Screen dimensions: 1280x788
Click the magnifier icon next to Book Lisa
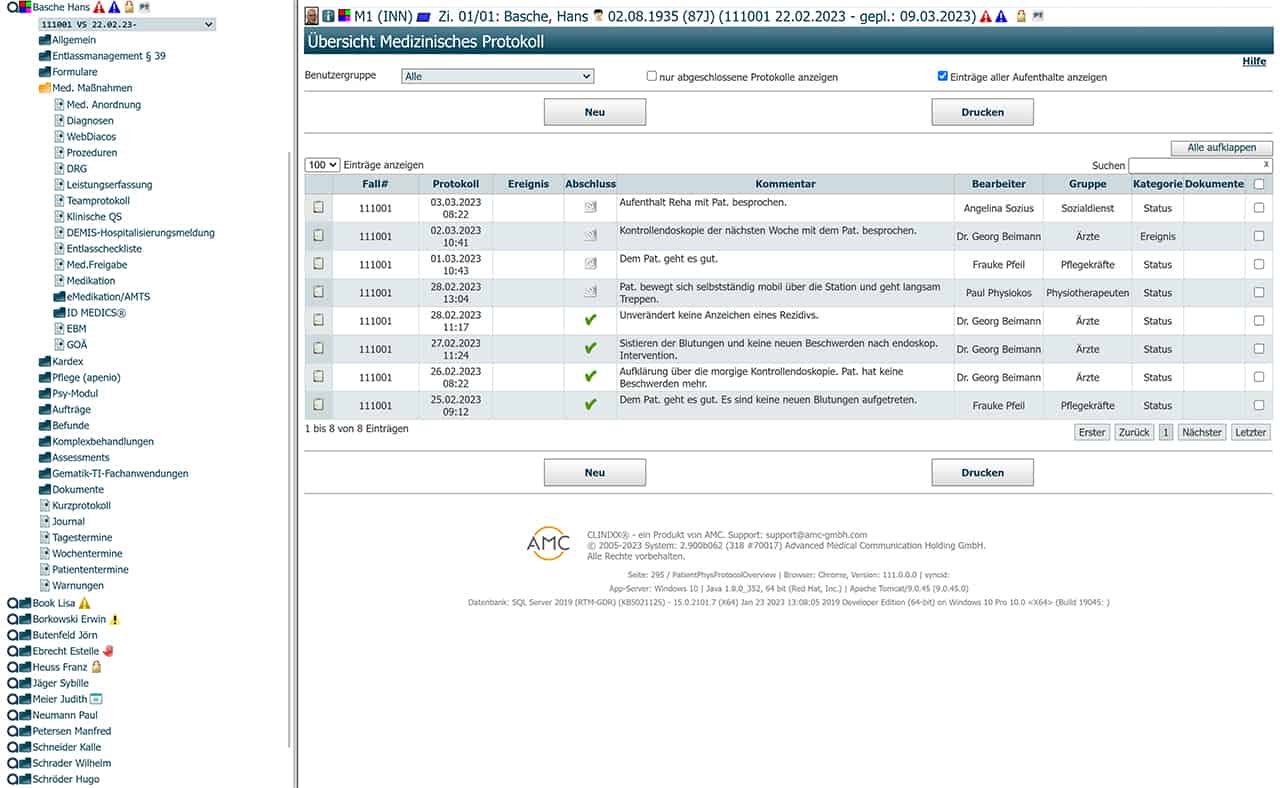pyautogui.click(x=12, y=603)
